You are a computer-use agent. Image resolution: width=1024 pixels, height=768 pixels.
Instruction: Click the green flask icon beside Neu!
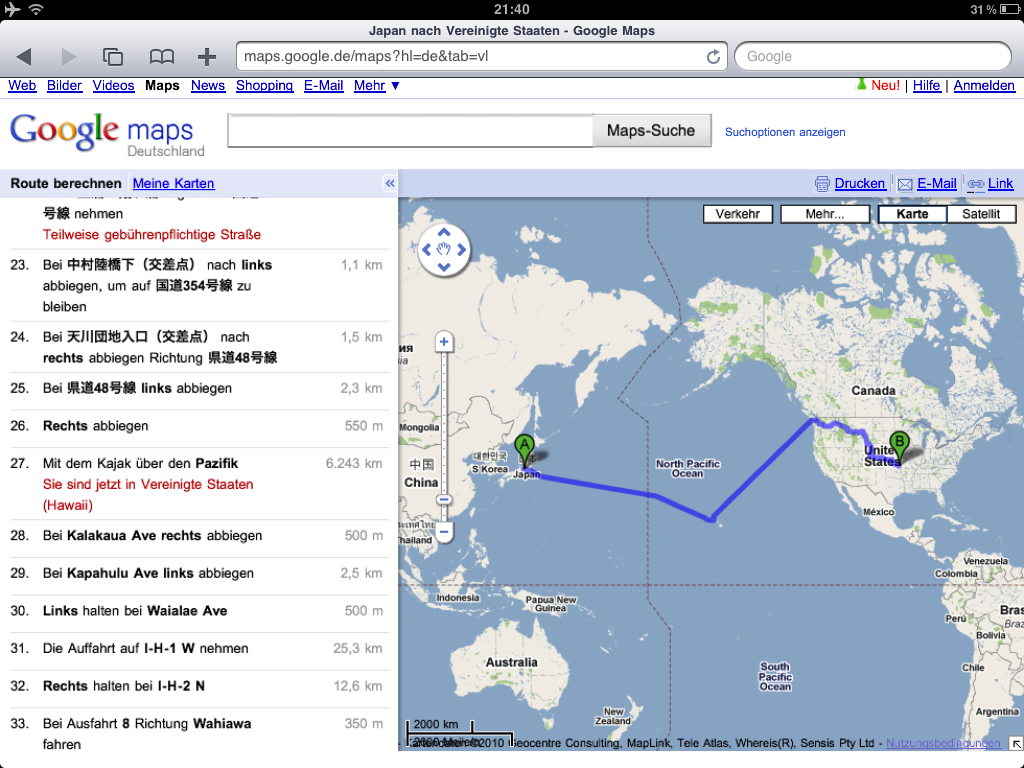[861, 84]
